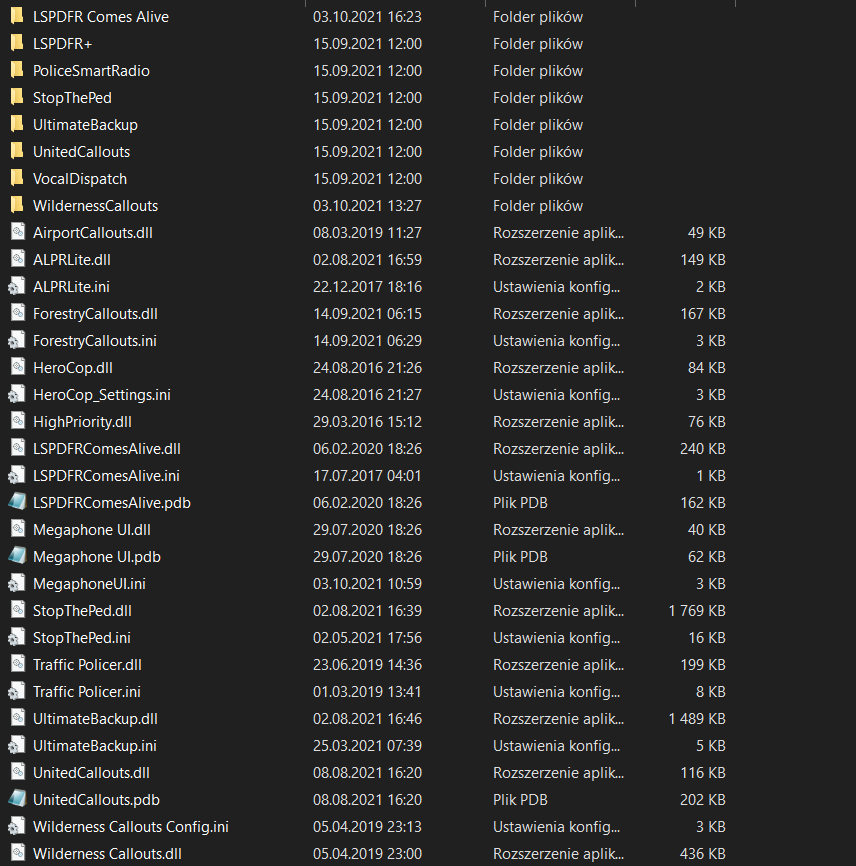Click the LSPDFRComesAlive.dll file icon
The height and width of the screenshot is (866, 856).
17,448
